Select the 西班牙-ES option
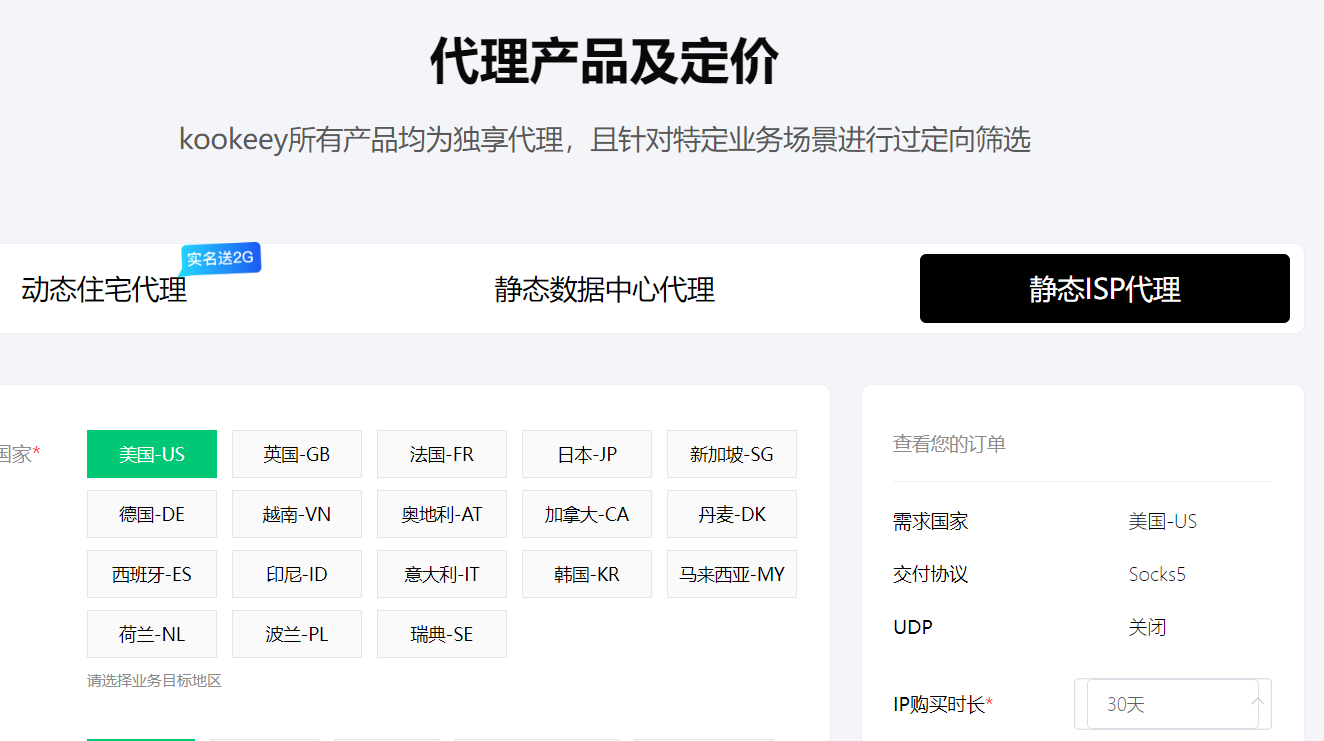1324x741 pixels. click(151, 574)
